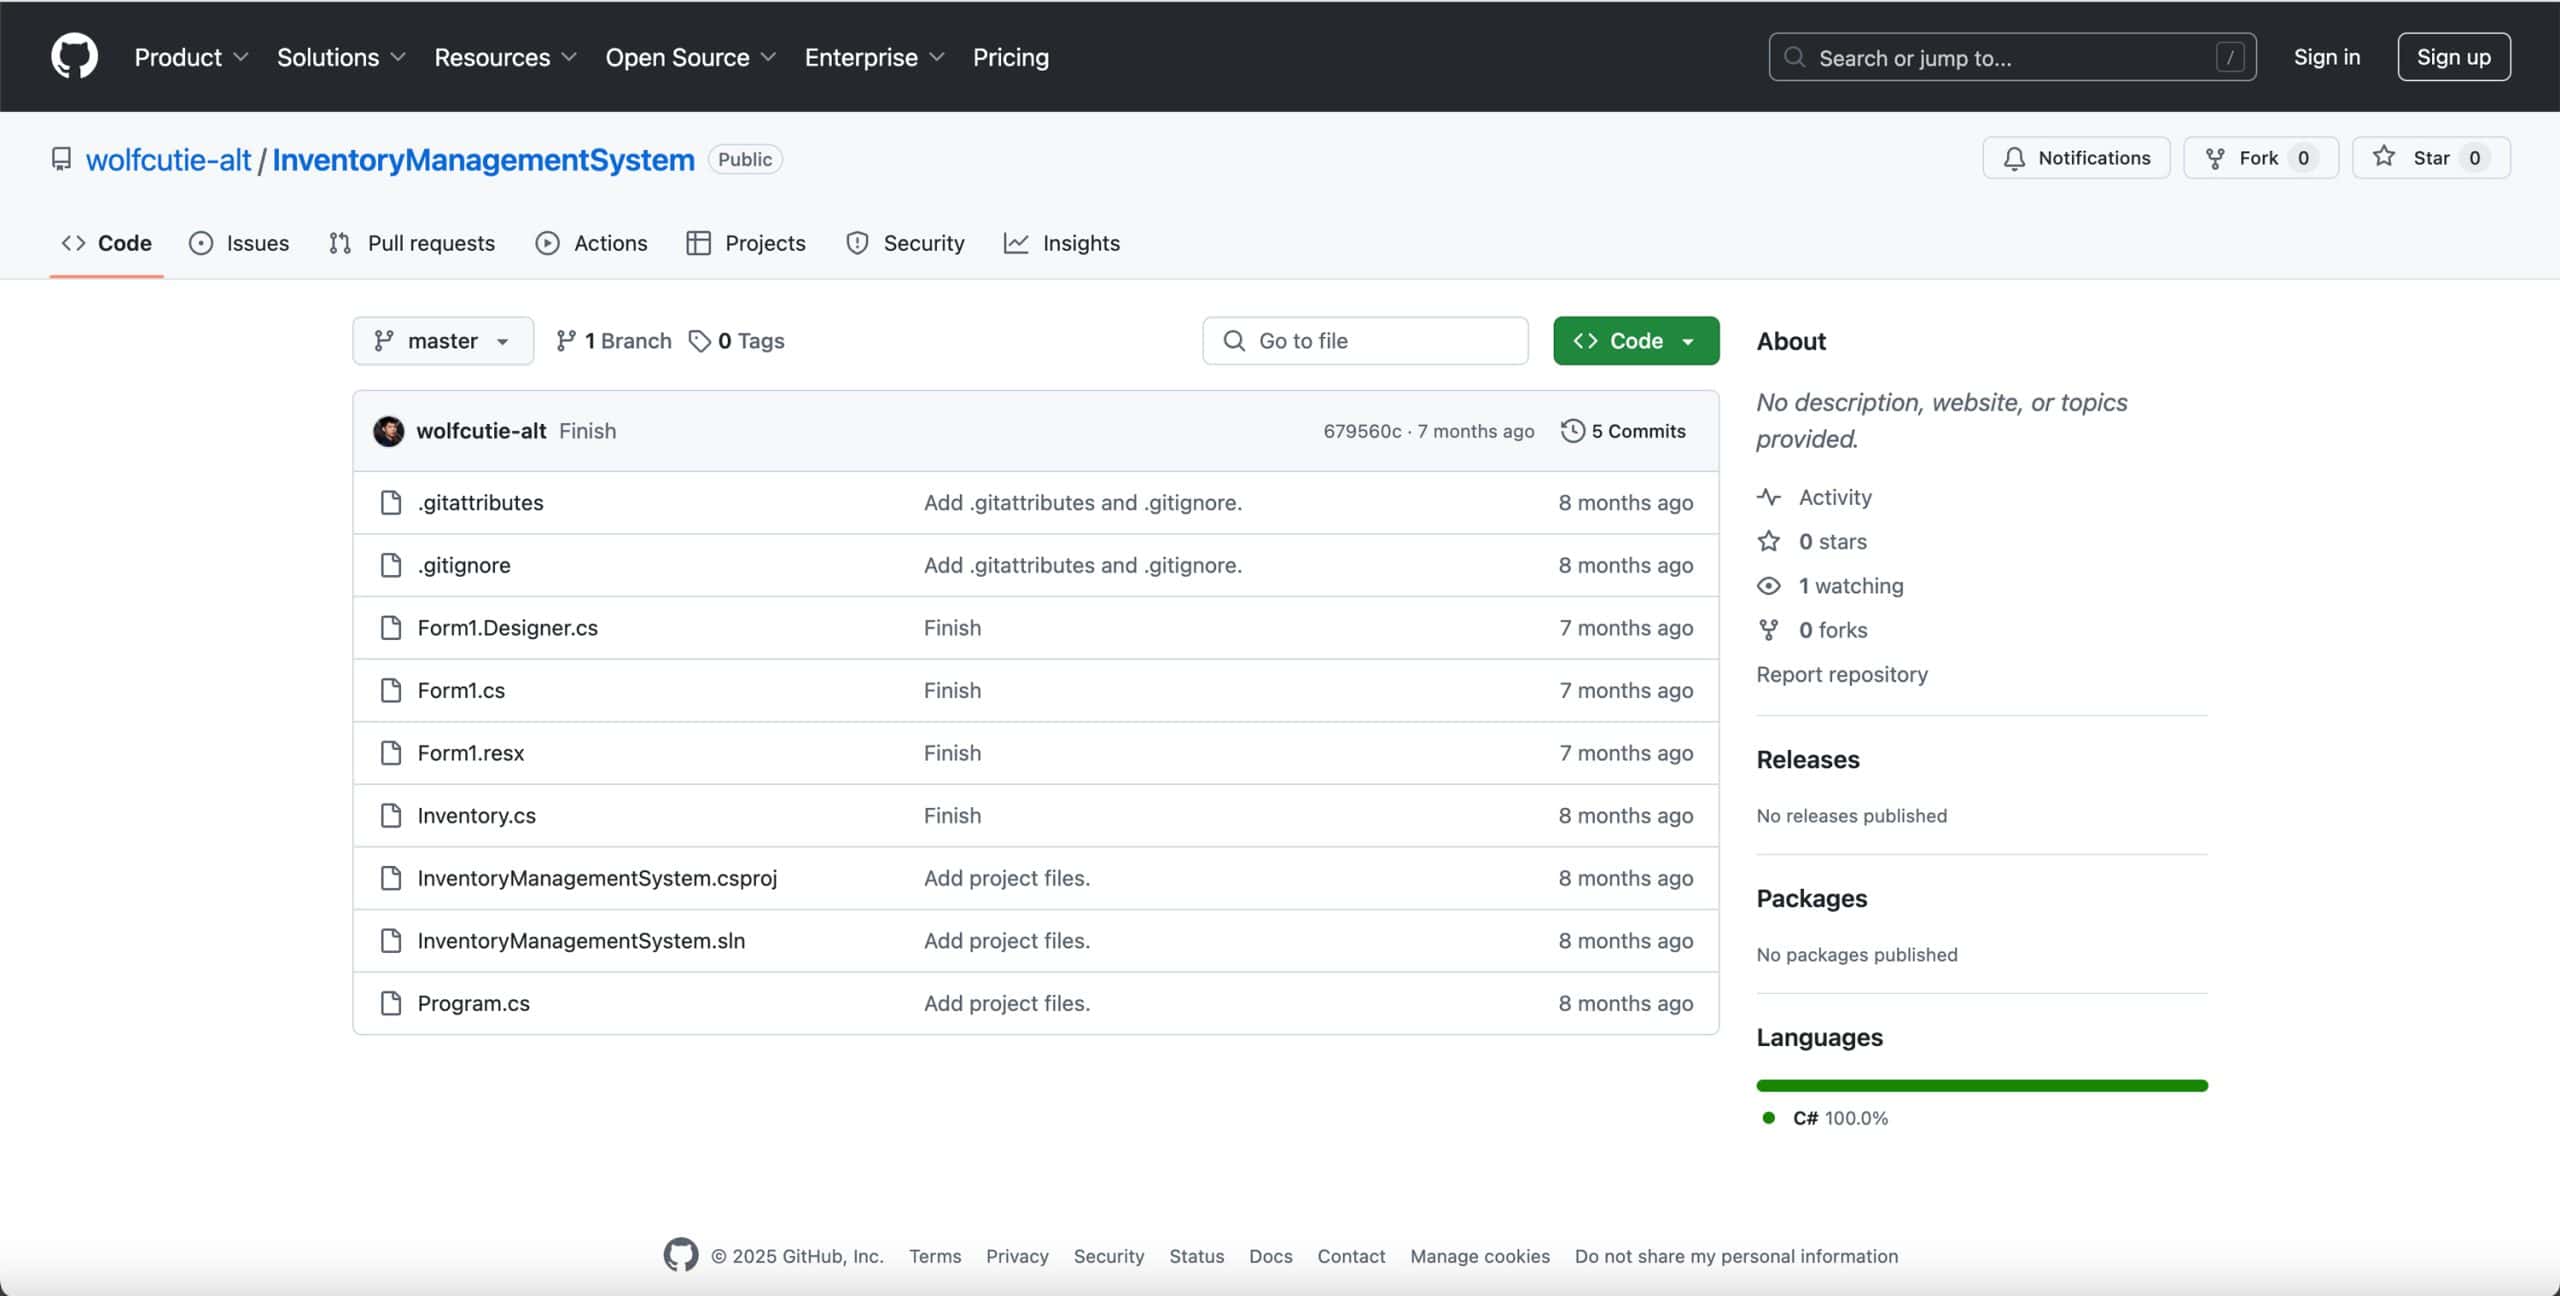Open commit hash 679560c
This screenshot has width=2560, height=1296.
point(1362,431)
